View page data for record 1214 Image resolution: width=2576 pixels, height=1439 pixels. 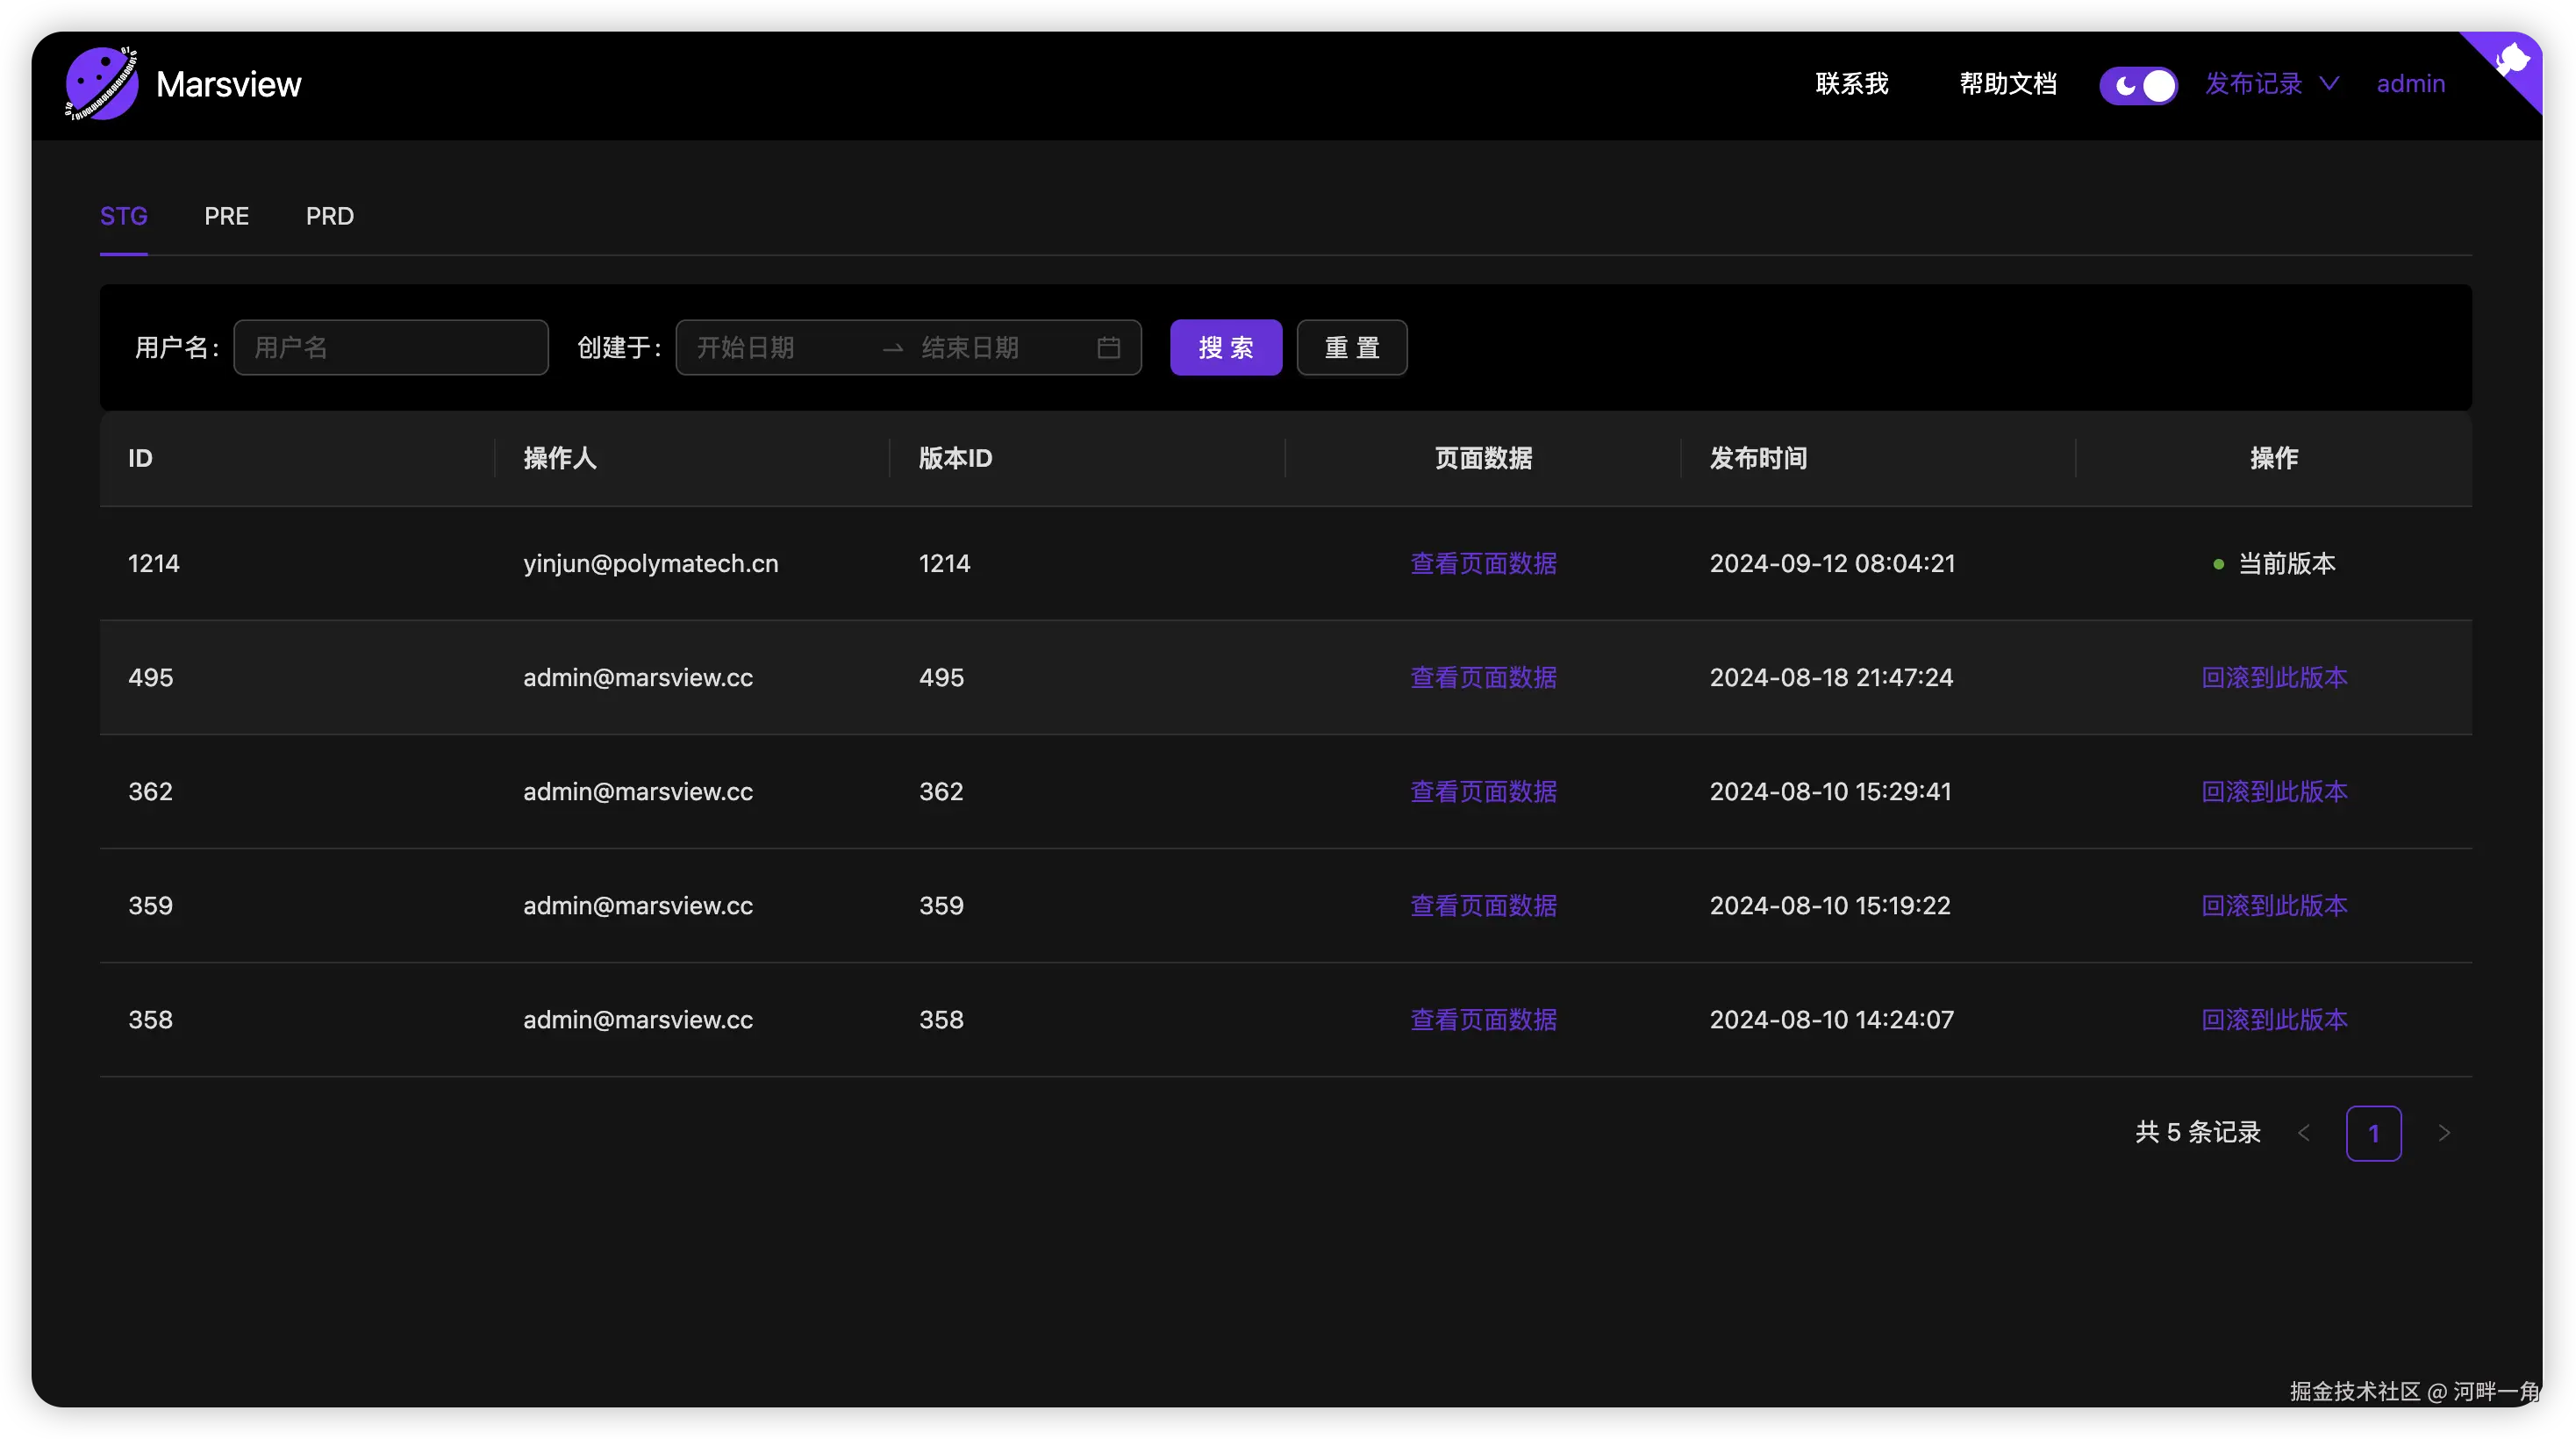pyautogui.click(x=1483, y=564)
